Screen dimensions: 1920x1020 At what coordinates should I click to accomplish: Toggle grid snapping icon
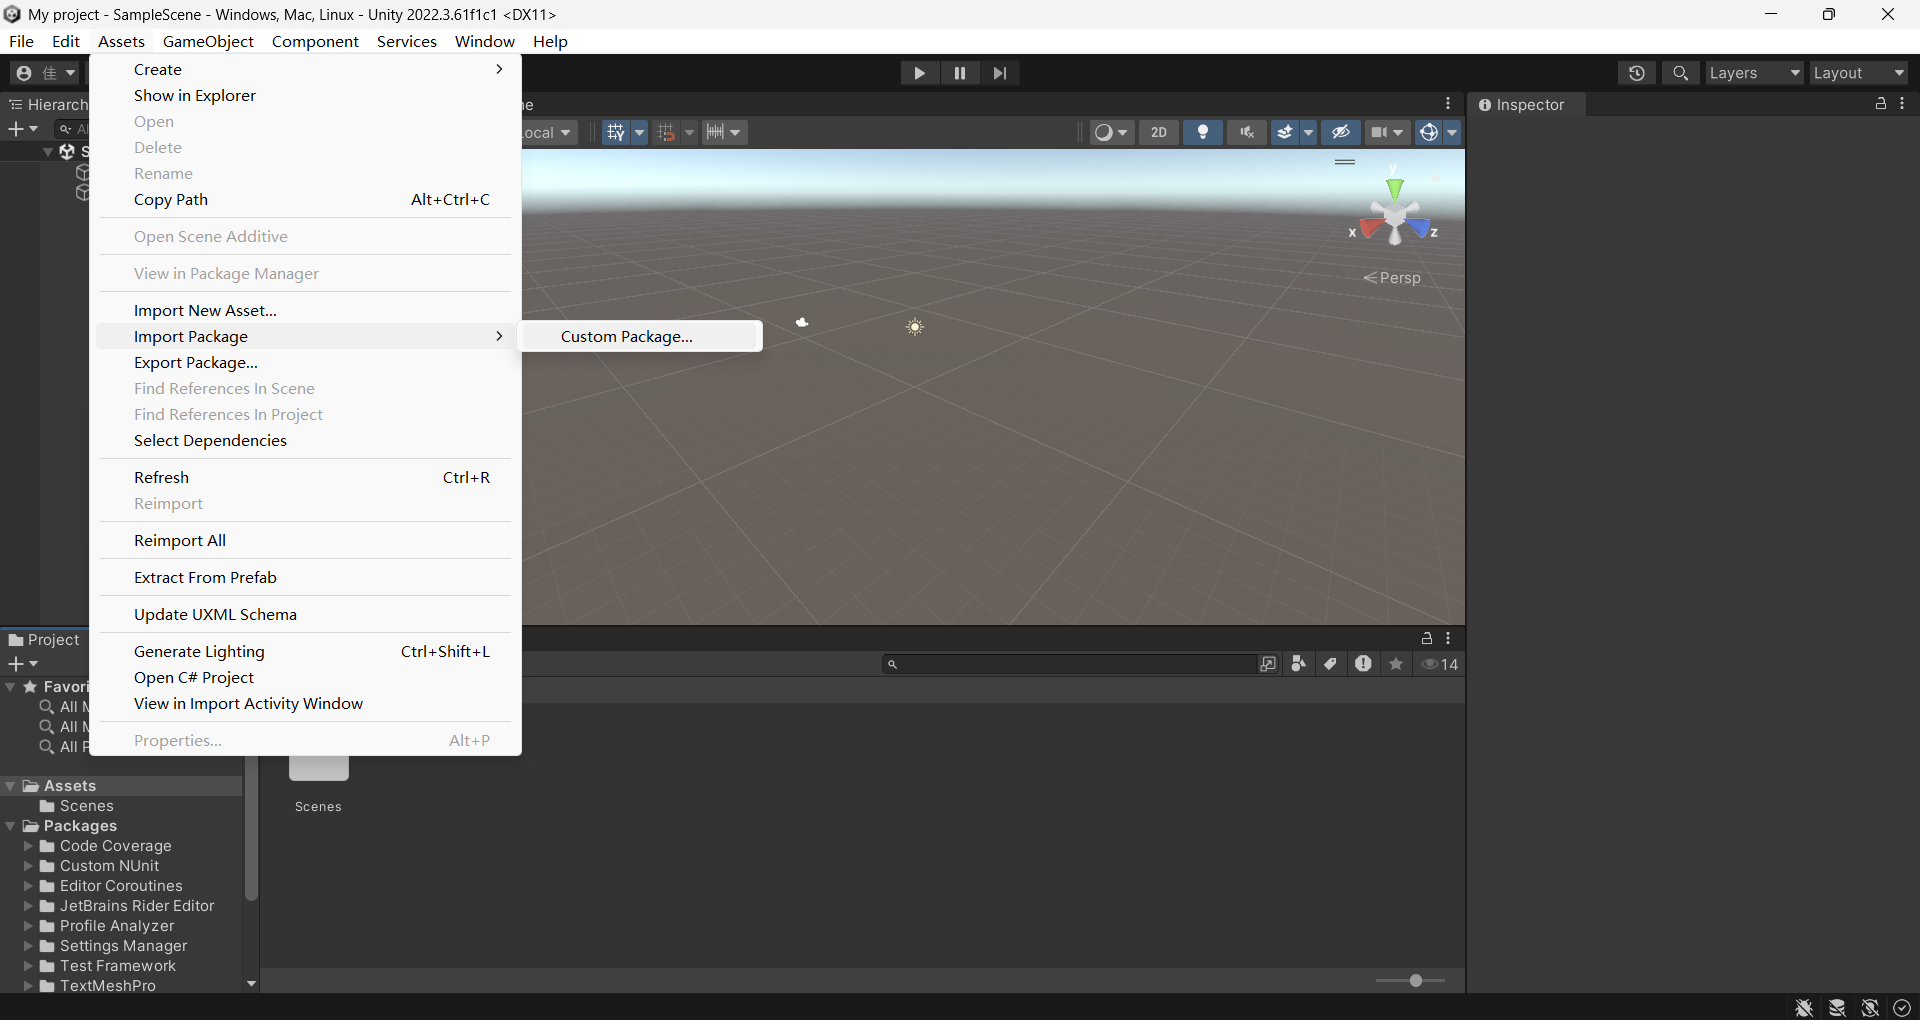click(x=666, y=132)
